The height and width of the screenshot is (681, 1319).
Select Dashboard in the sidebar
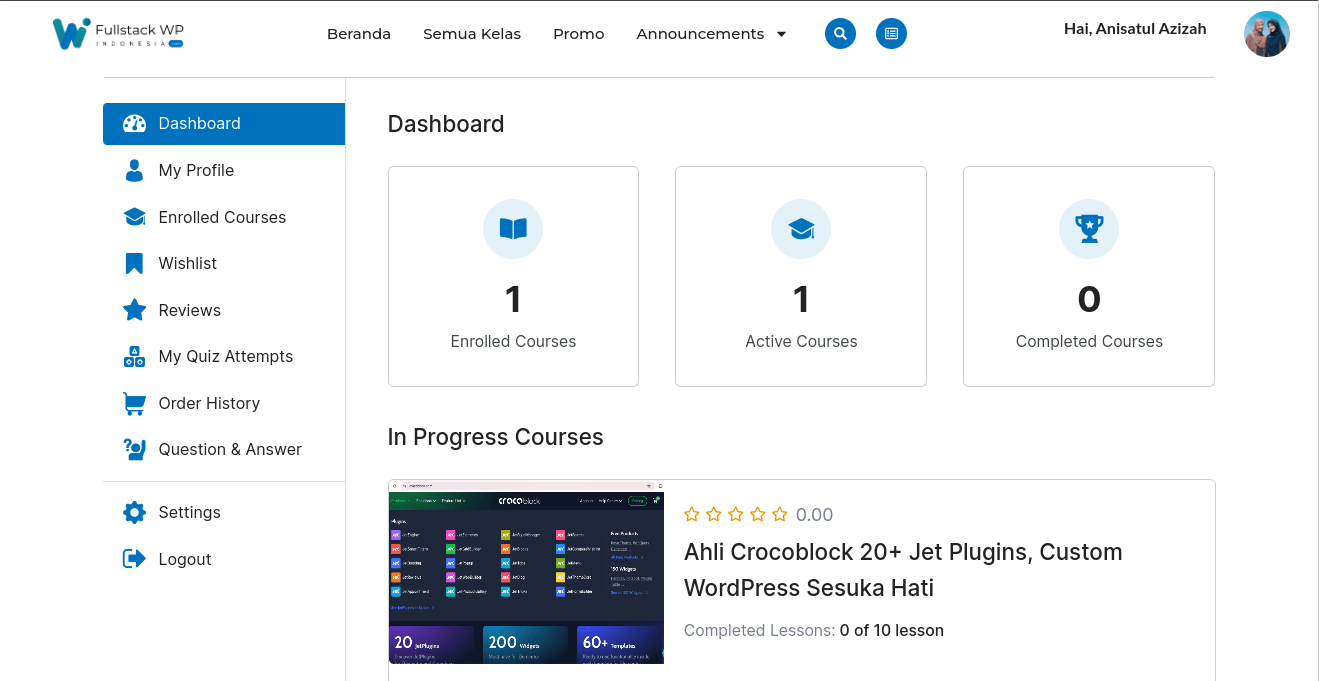(224, 124)
